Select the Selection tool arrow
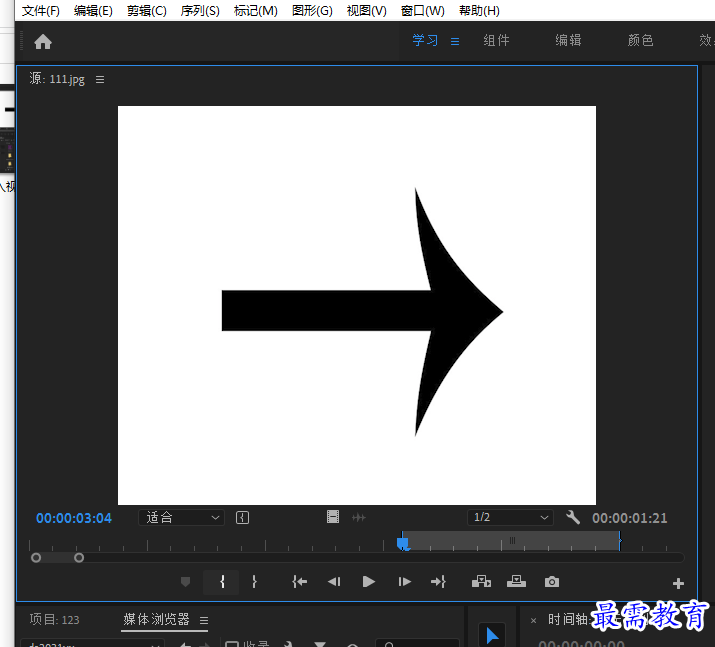The width and height of the screenshot is (715, 647). click(x=492, y=635)
